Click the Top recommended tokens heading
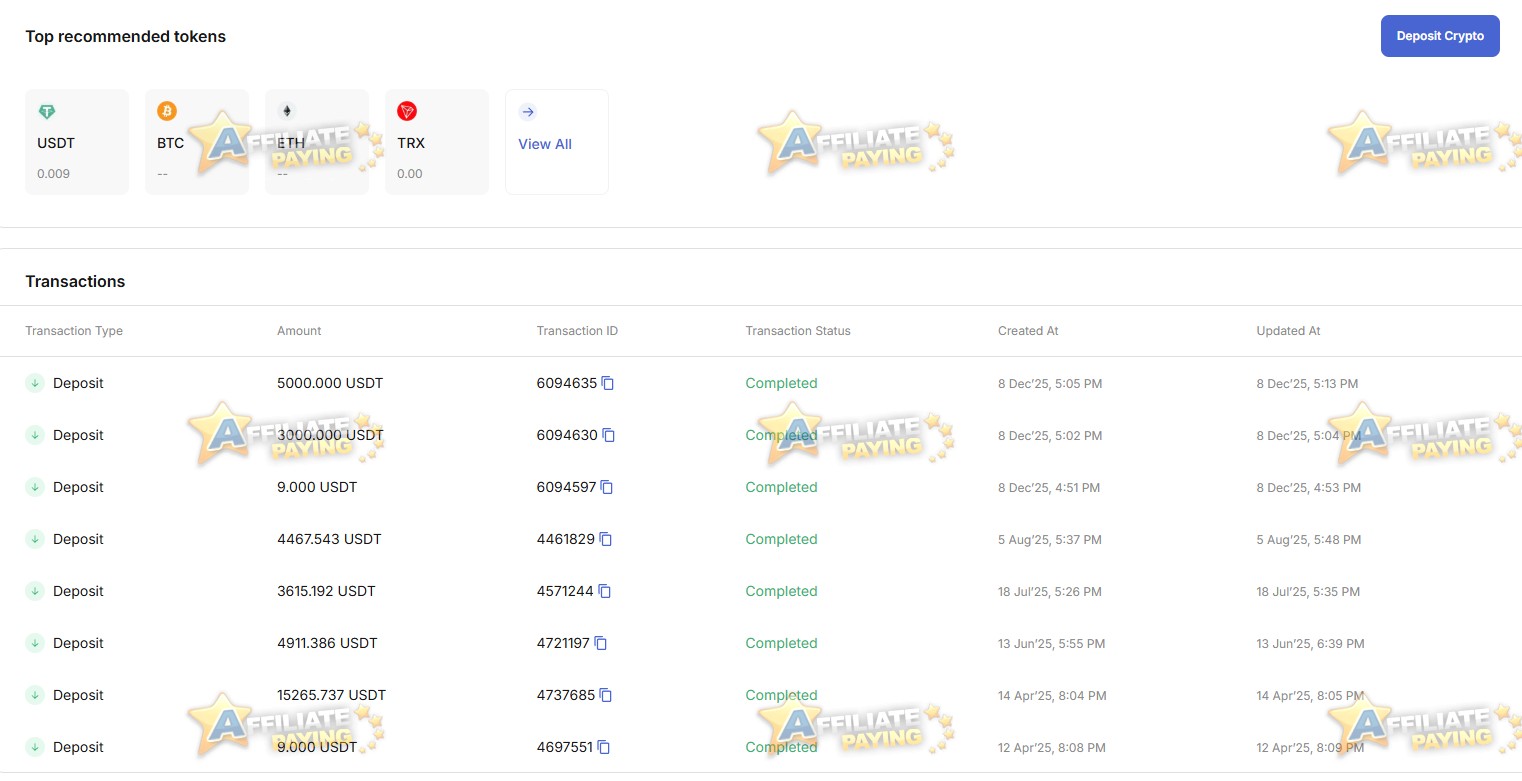Screen dimensions: 1522x781 [126, 37]
